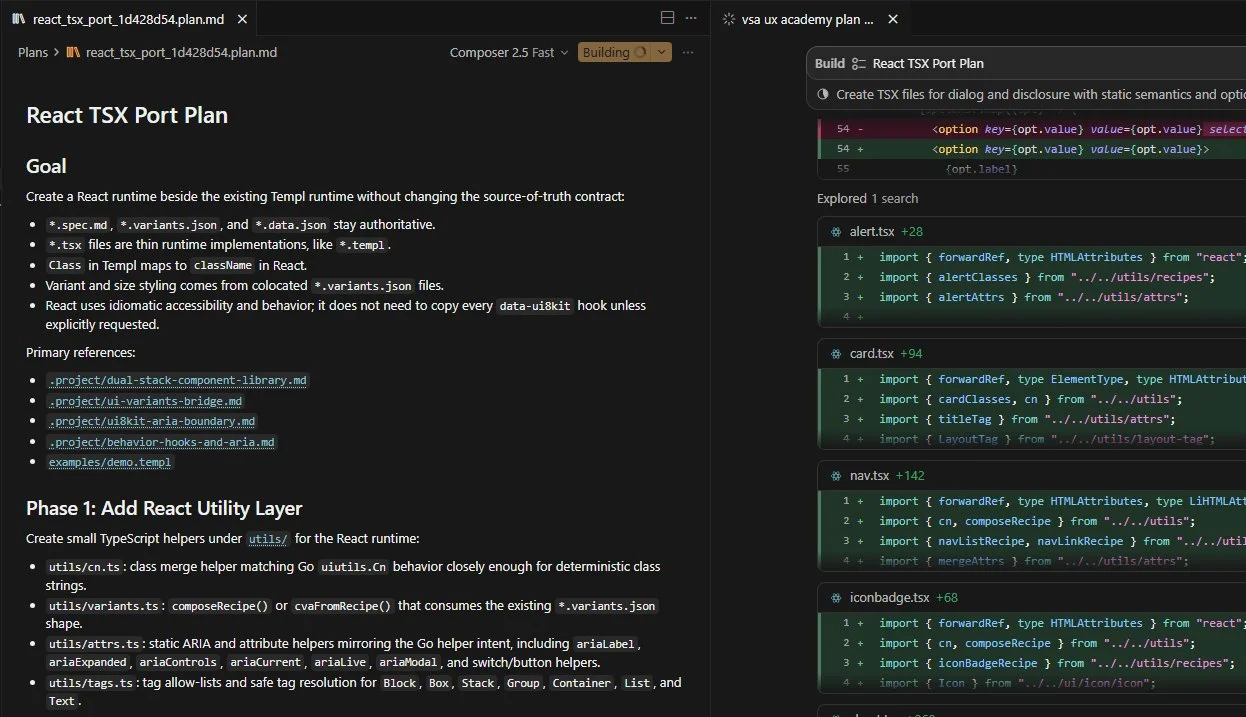Viewport: 1246px width, 717px height.
Task: Click the React icon next to iconbadge.tsx
Action: coord(836,597)
